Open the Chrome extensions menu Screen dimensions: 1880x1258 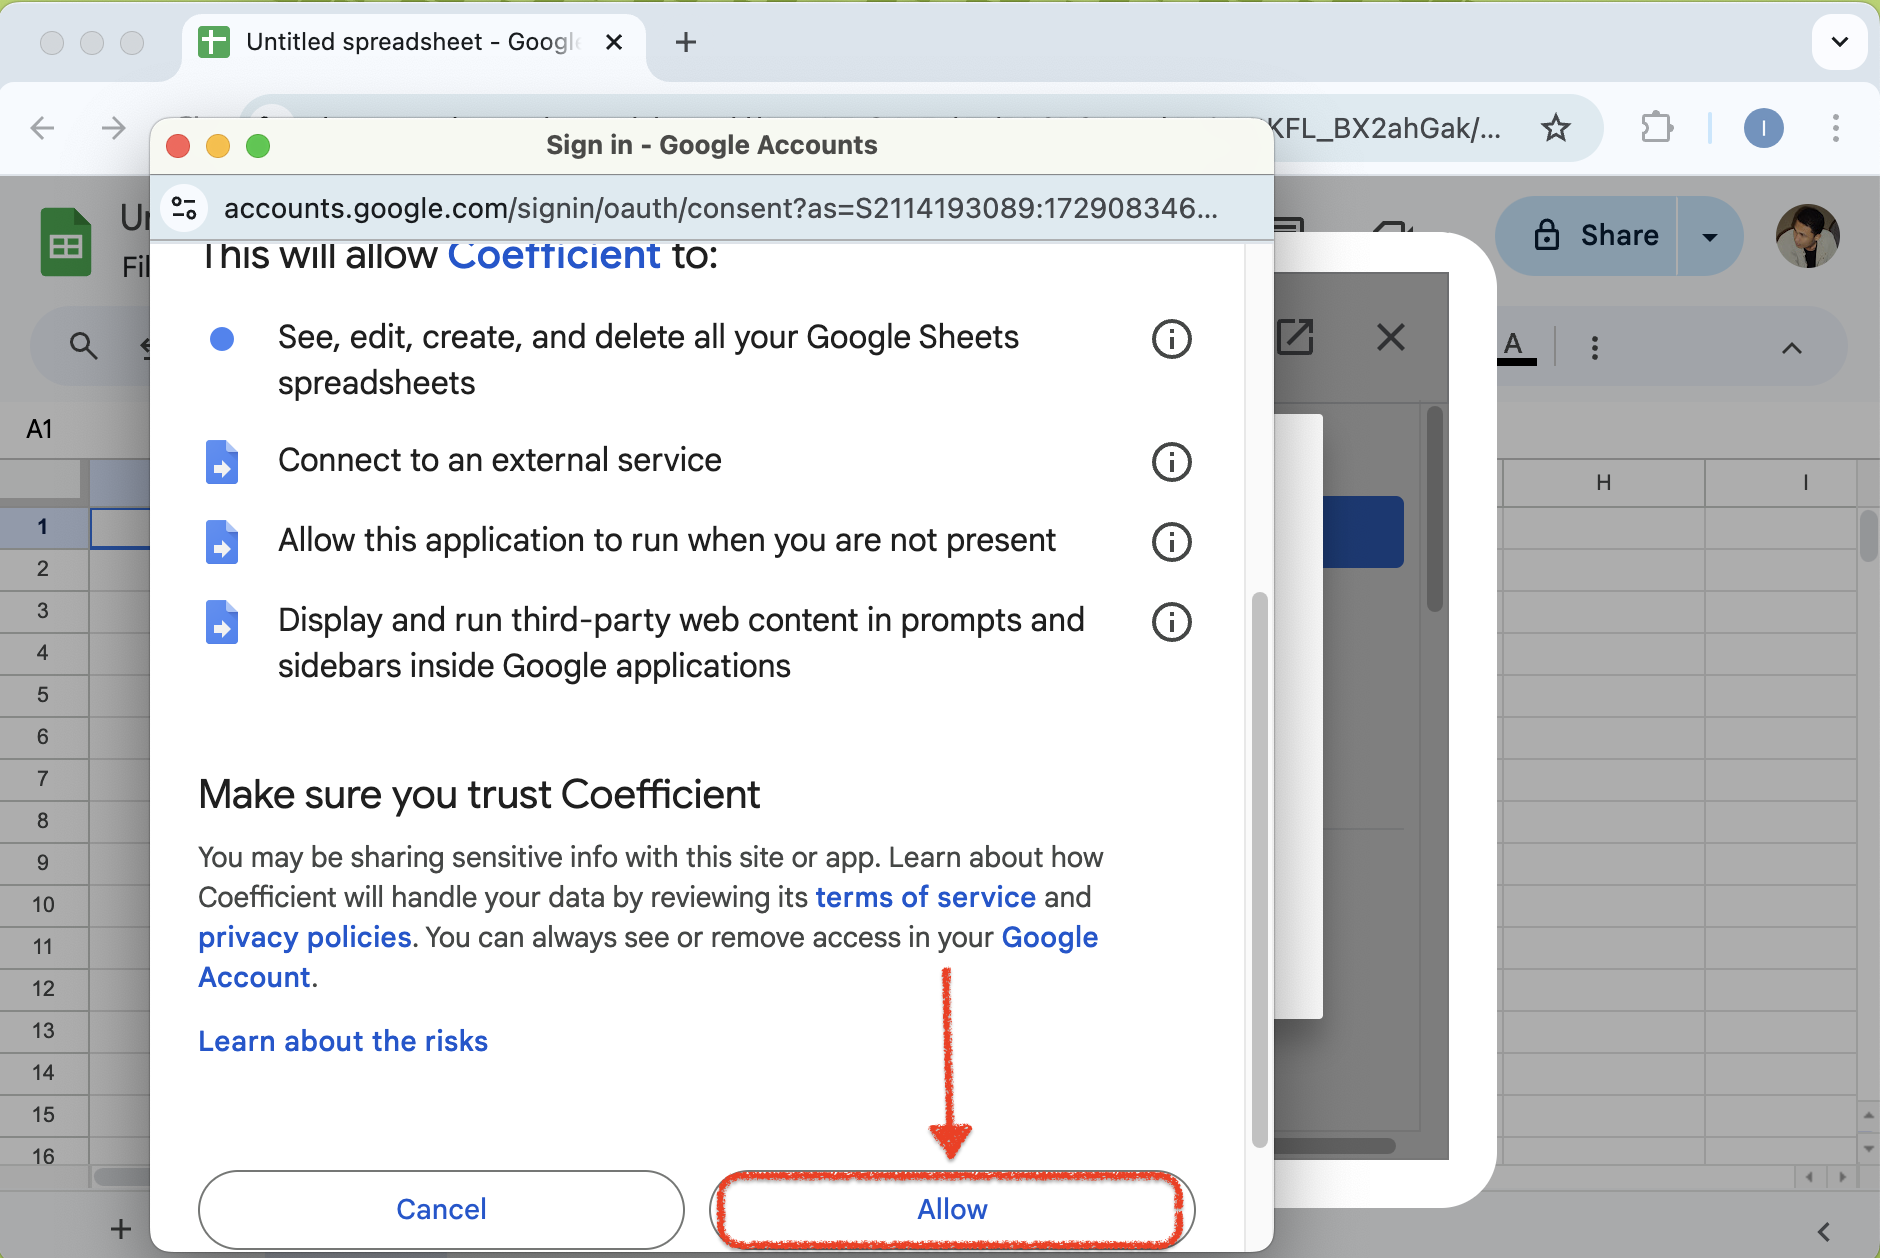pyautogui.click(x=1657, y=128)
